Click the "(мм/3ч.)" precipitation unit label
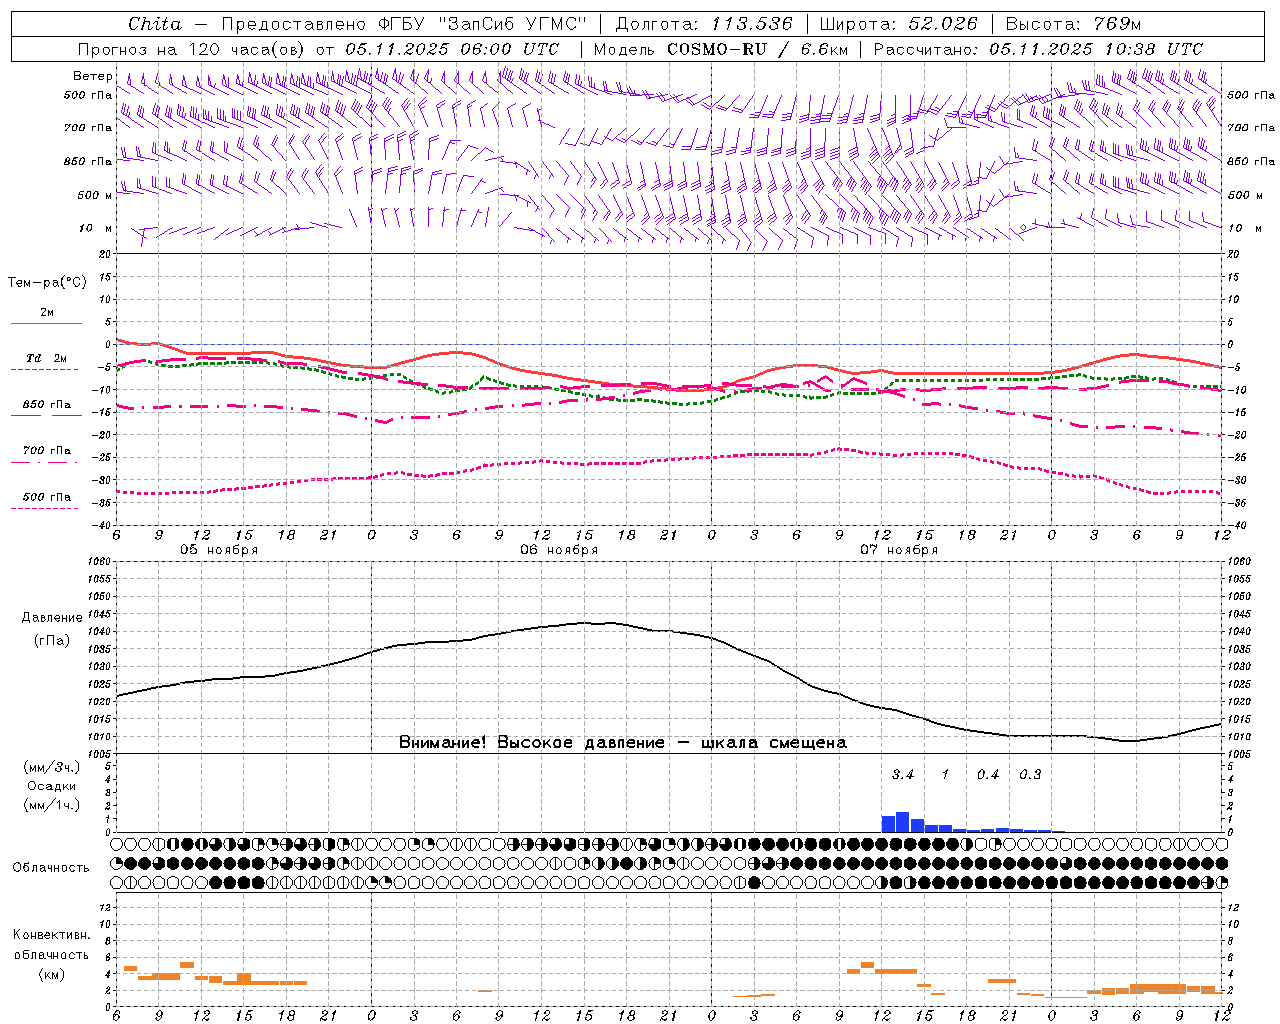The image size is (1280, 1024). click(x=51, y=767)
